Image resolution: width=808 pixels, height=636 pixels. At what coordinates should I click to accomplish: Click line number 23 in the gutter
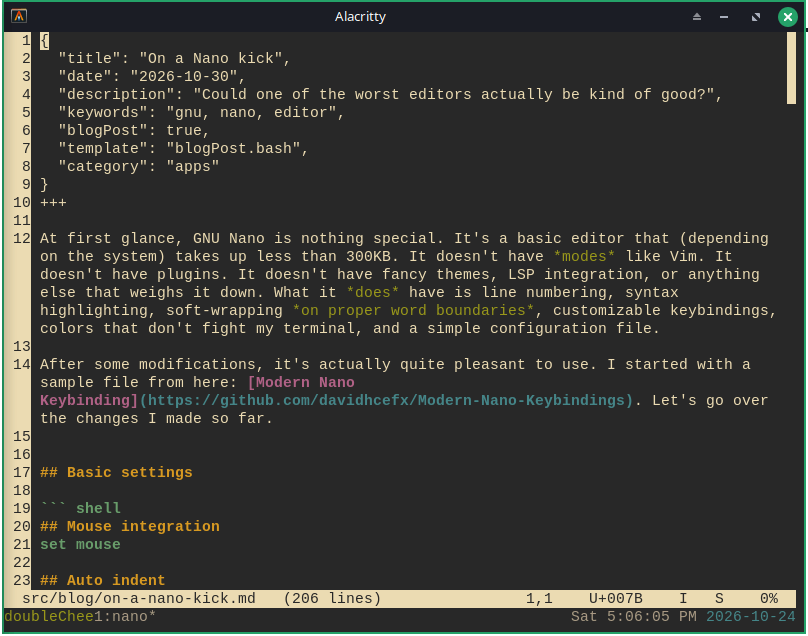(22, 581)
